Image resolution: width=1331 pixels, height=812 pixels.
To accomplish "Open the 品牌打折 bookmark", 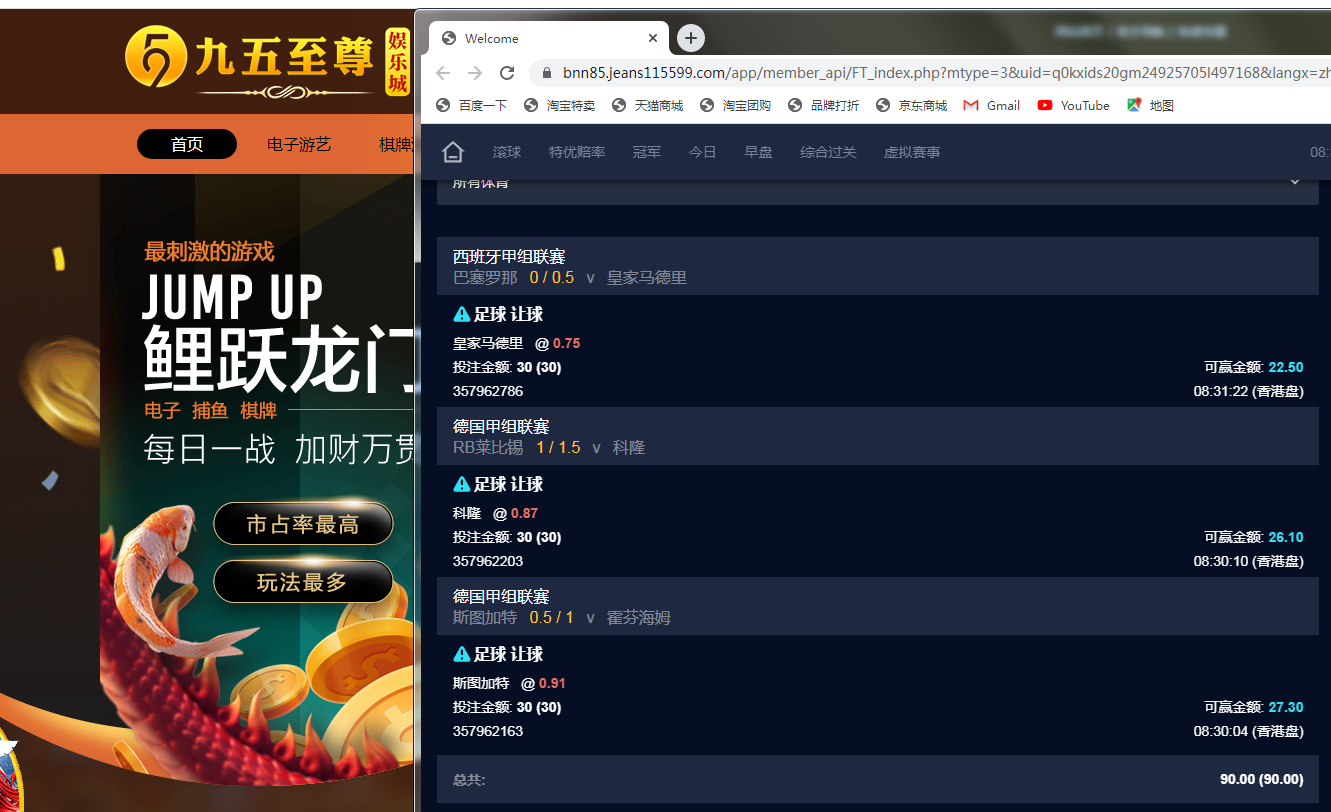I will click(824, 105).
